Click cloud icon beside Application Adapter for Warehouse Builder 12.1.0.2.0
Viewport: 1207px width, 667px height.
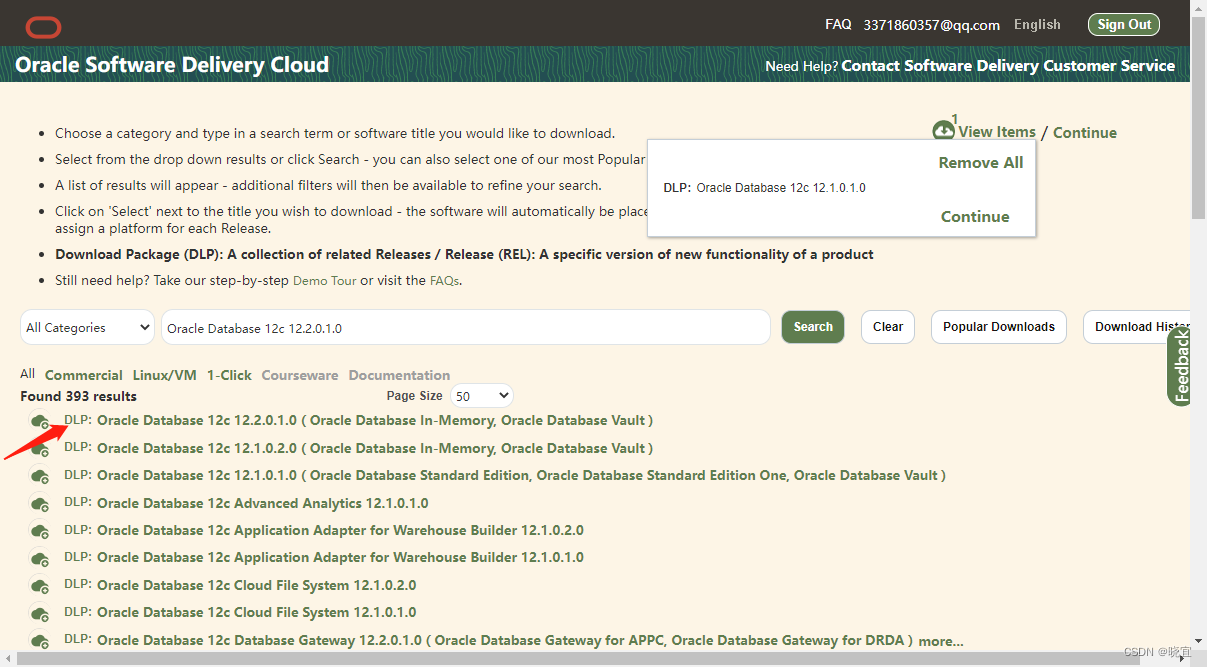click(40, 531)
